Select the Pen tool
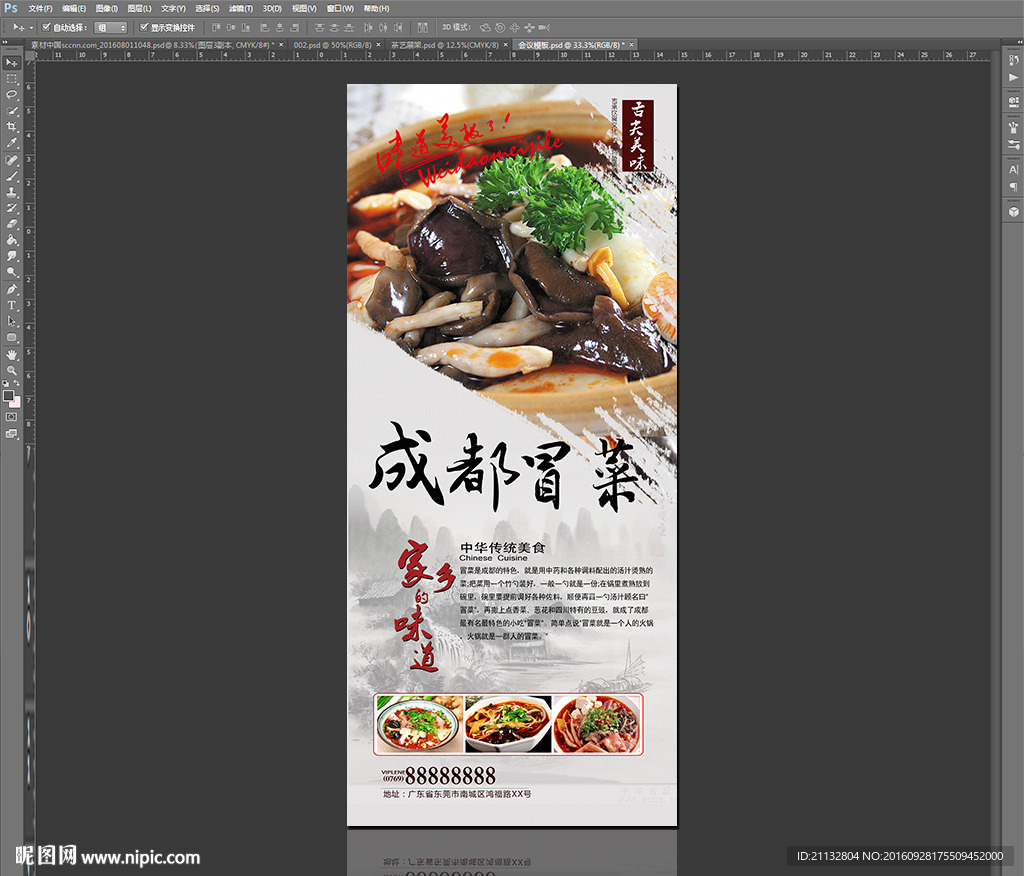Screen dimensions: 1024x876 point(12,289)
